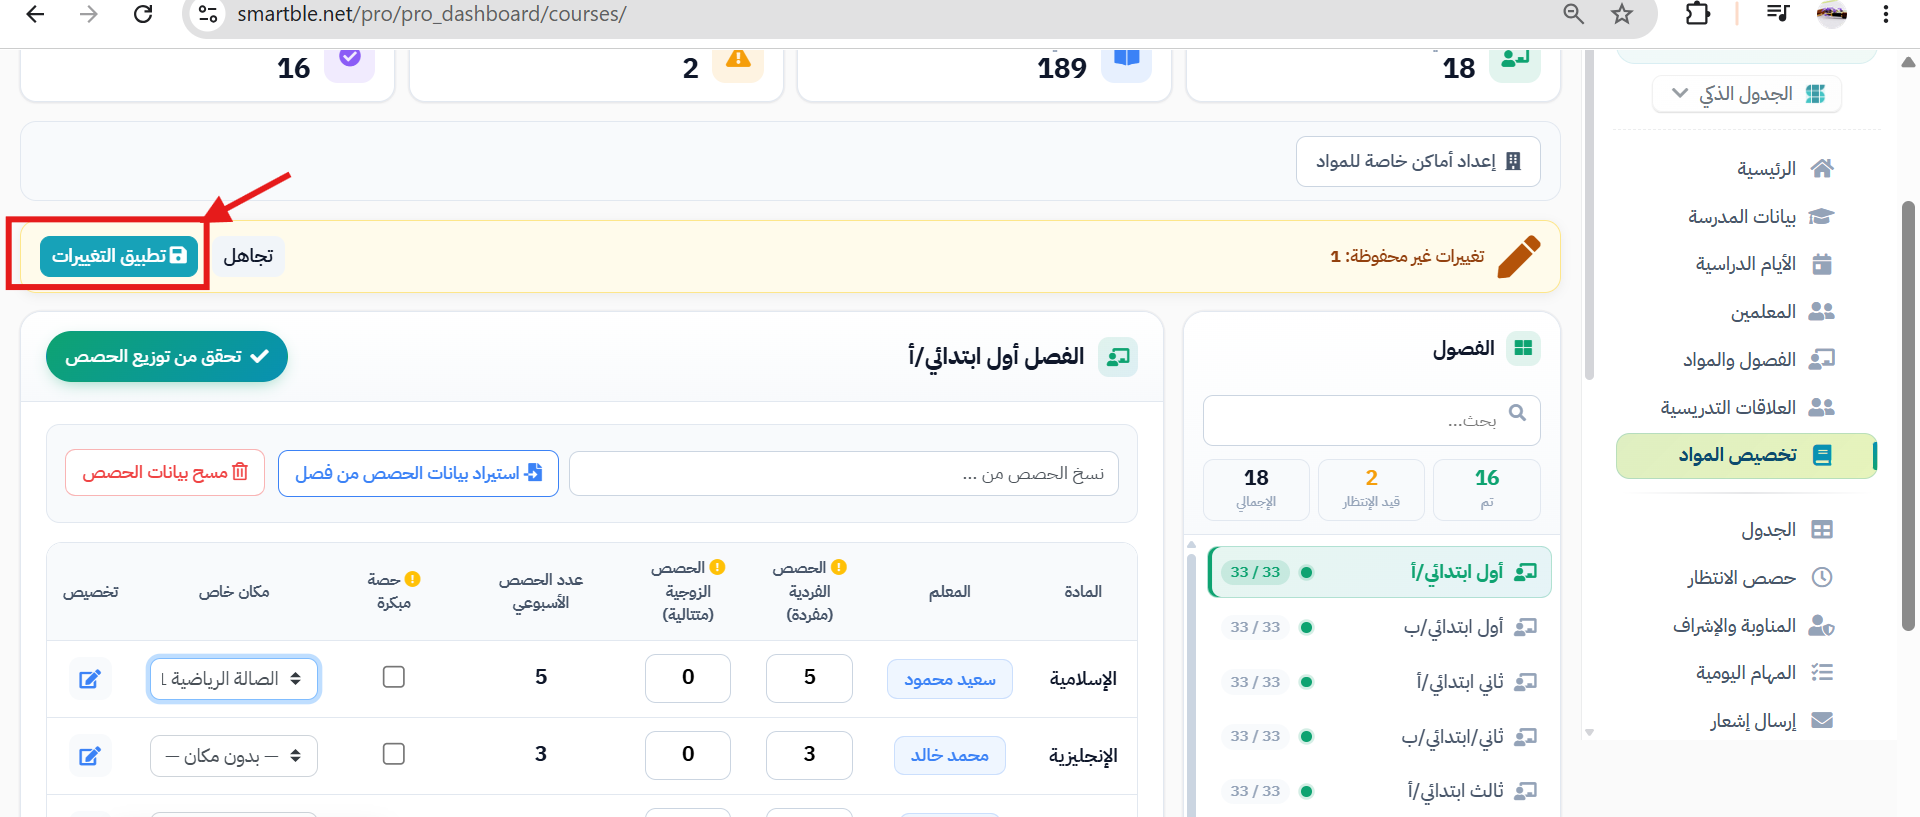Click إعداد أماكن خاصة للمواد button
1920x817 pixels.
click(x=1418, y=161)
